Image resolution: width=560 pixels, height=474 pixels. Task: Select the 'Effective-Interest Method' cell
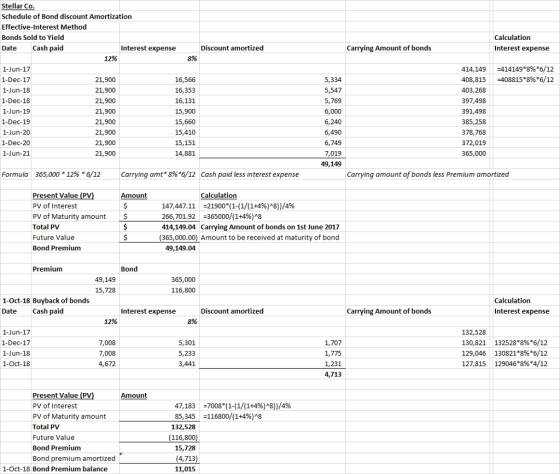(x=44, y=27)
